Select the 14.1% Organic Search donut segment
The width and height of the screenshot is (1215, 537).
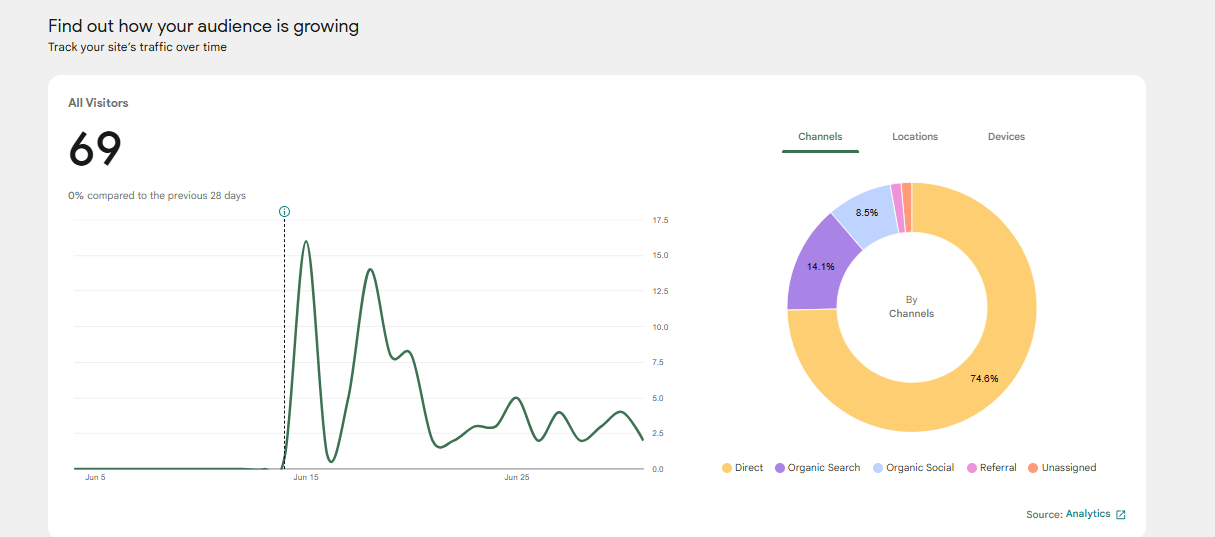821,266
